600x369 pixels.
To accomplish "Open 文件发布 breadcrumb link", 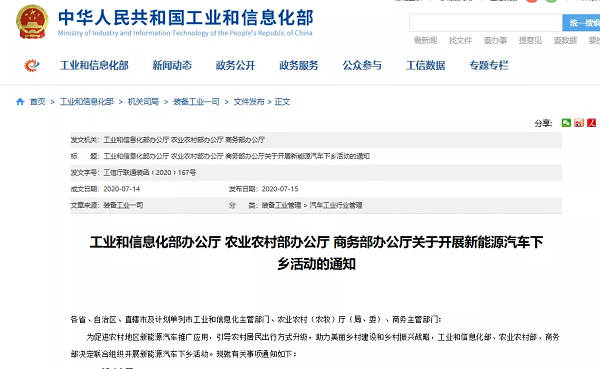I will (249, 101).
